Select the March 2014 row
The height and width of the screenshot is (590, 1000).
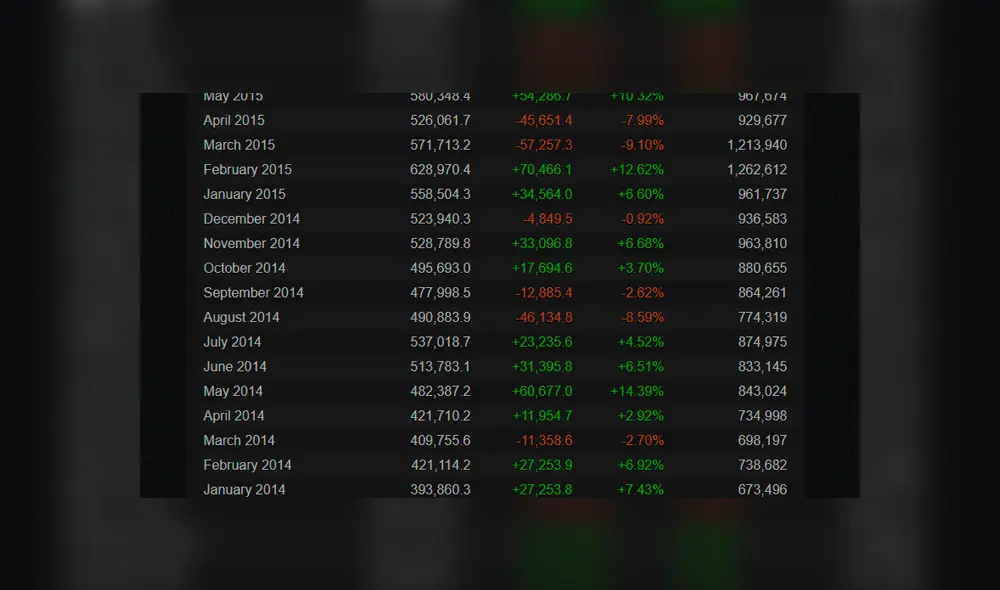click(239, 440)
